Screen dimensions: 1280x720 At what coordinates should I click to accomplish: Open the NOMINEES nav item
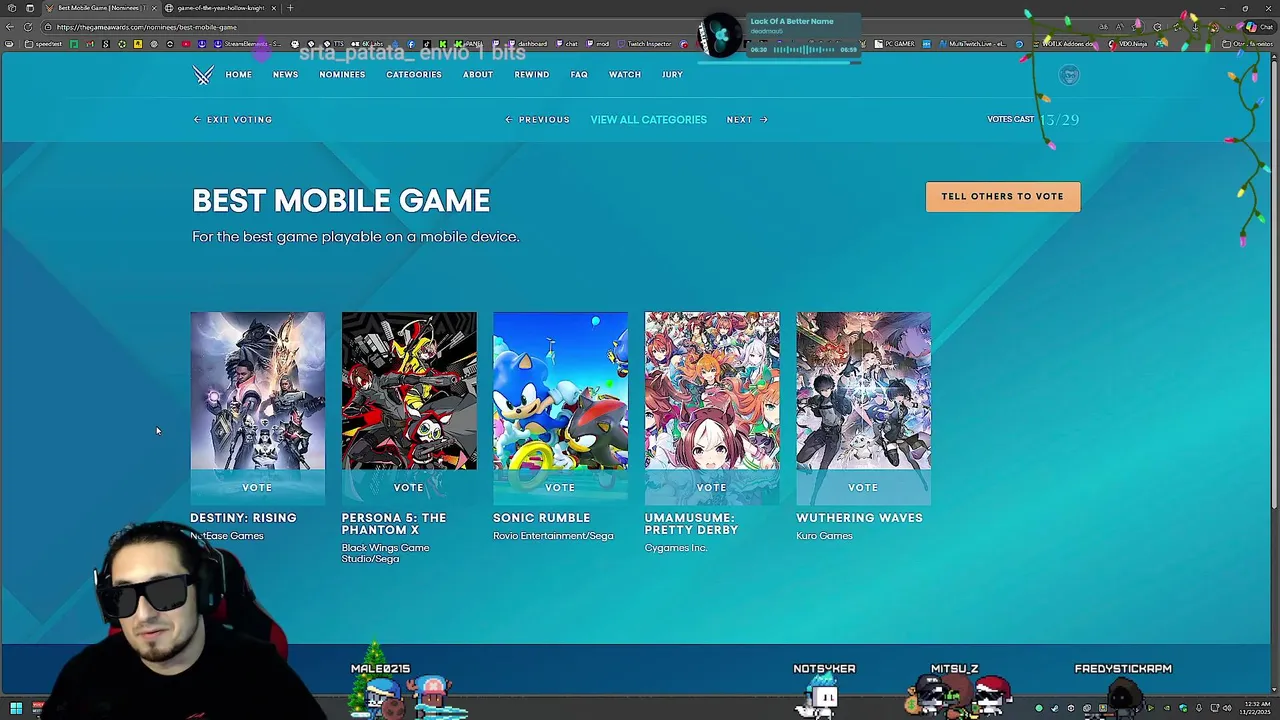pos(342,75)
